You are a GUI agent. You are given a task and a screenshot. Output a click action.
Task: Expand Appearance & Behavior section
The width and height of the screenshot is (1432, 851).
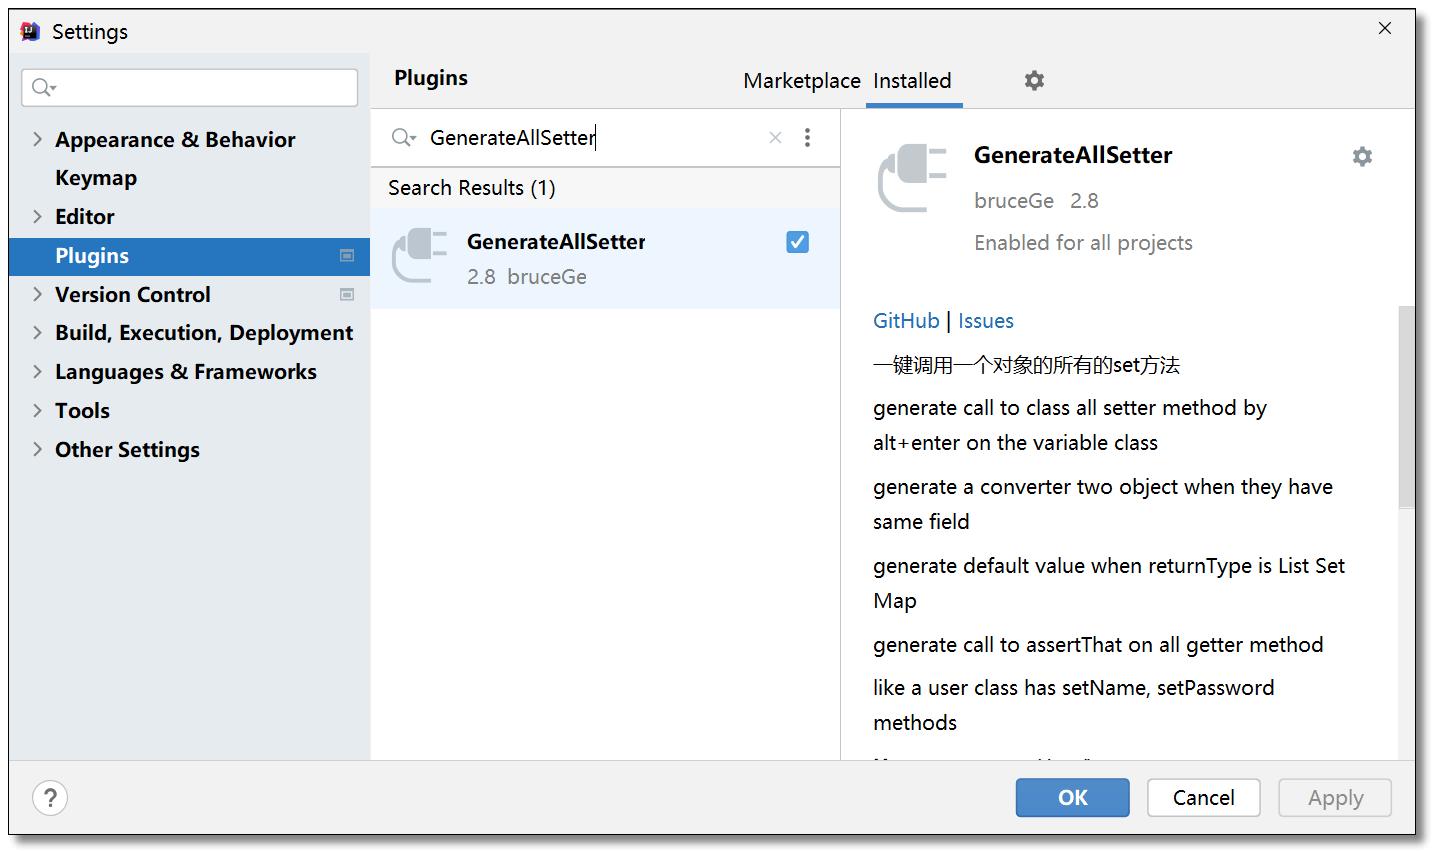[x=37, y=139]
